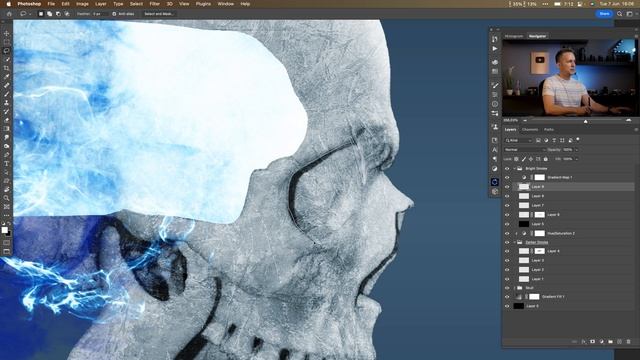Click the Lock Position icon
Viewport: 640px width, 360px height.
[531, 159]
